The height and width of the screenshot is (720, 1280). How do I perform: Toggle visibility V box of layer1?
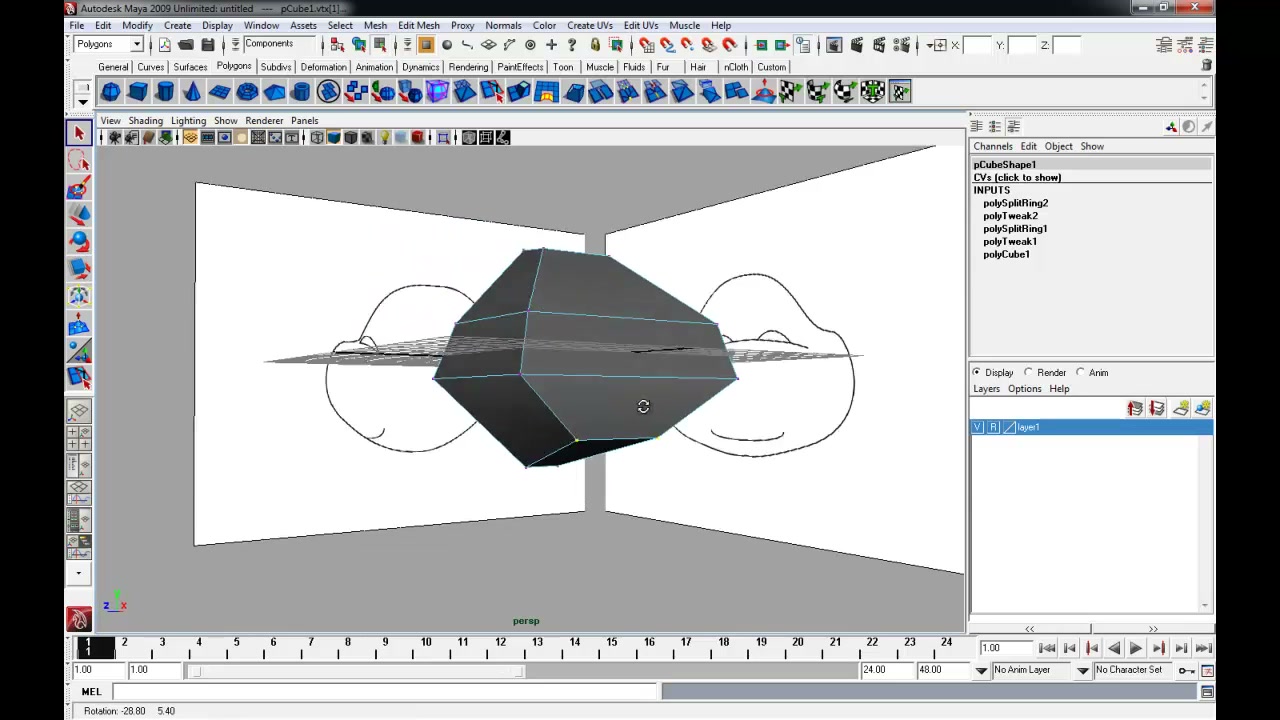click(x=978, y=427)
